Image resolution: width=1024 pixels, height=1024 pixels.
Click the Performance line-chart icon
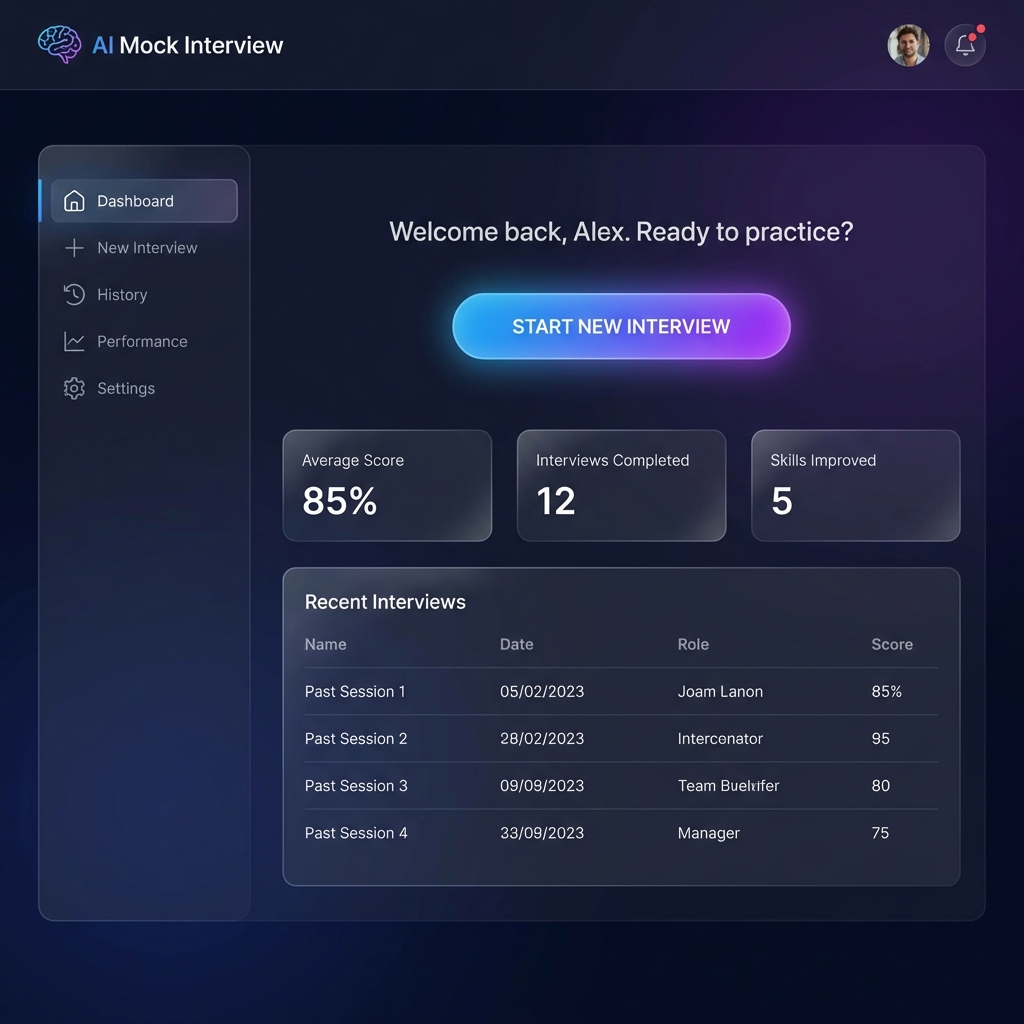tap(73, 341)
